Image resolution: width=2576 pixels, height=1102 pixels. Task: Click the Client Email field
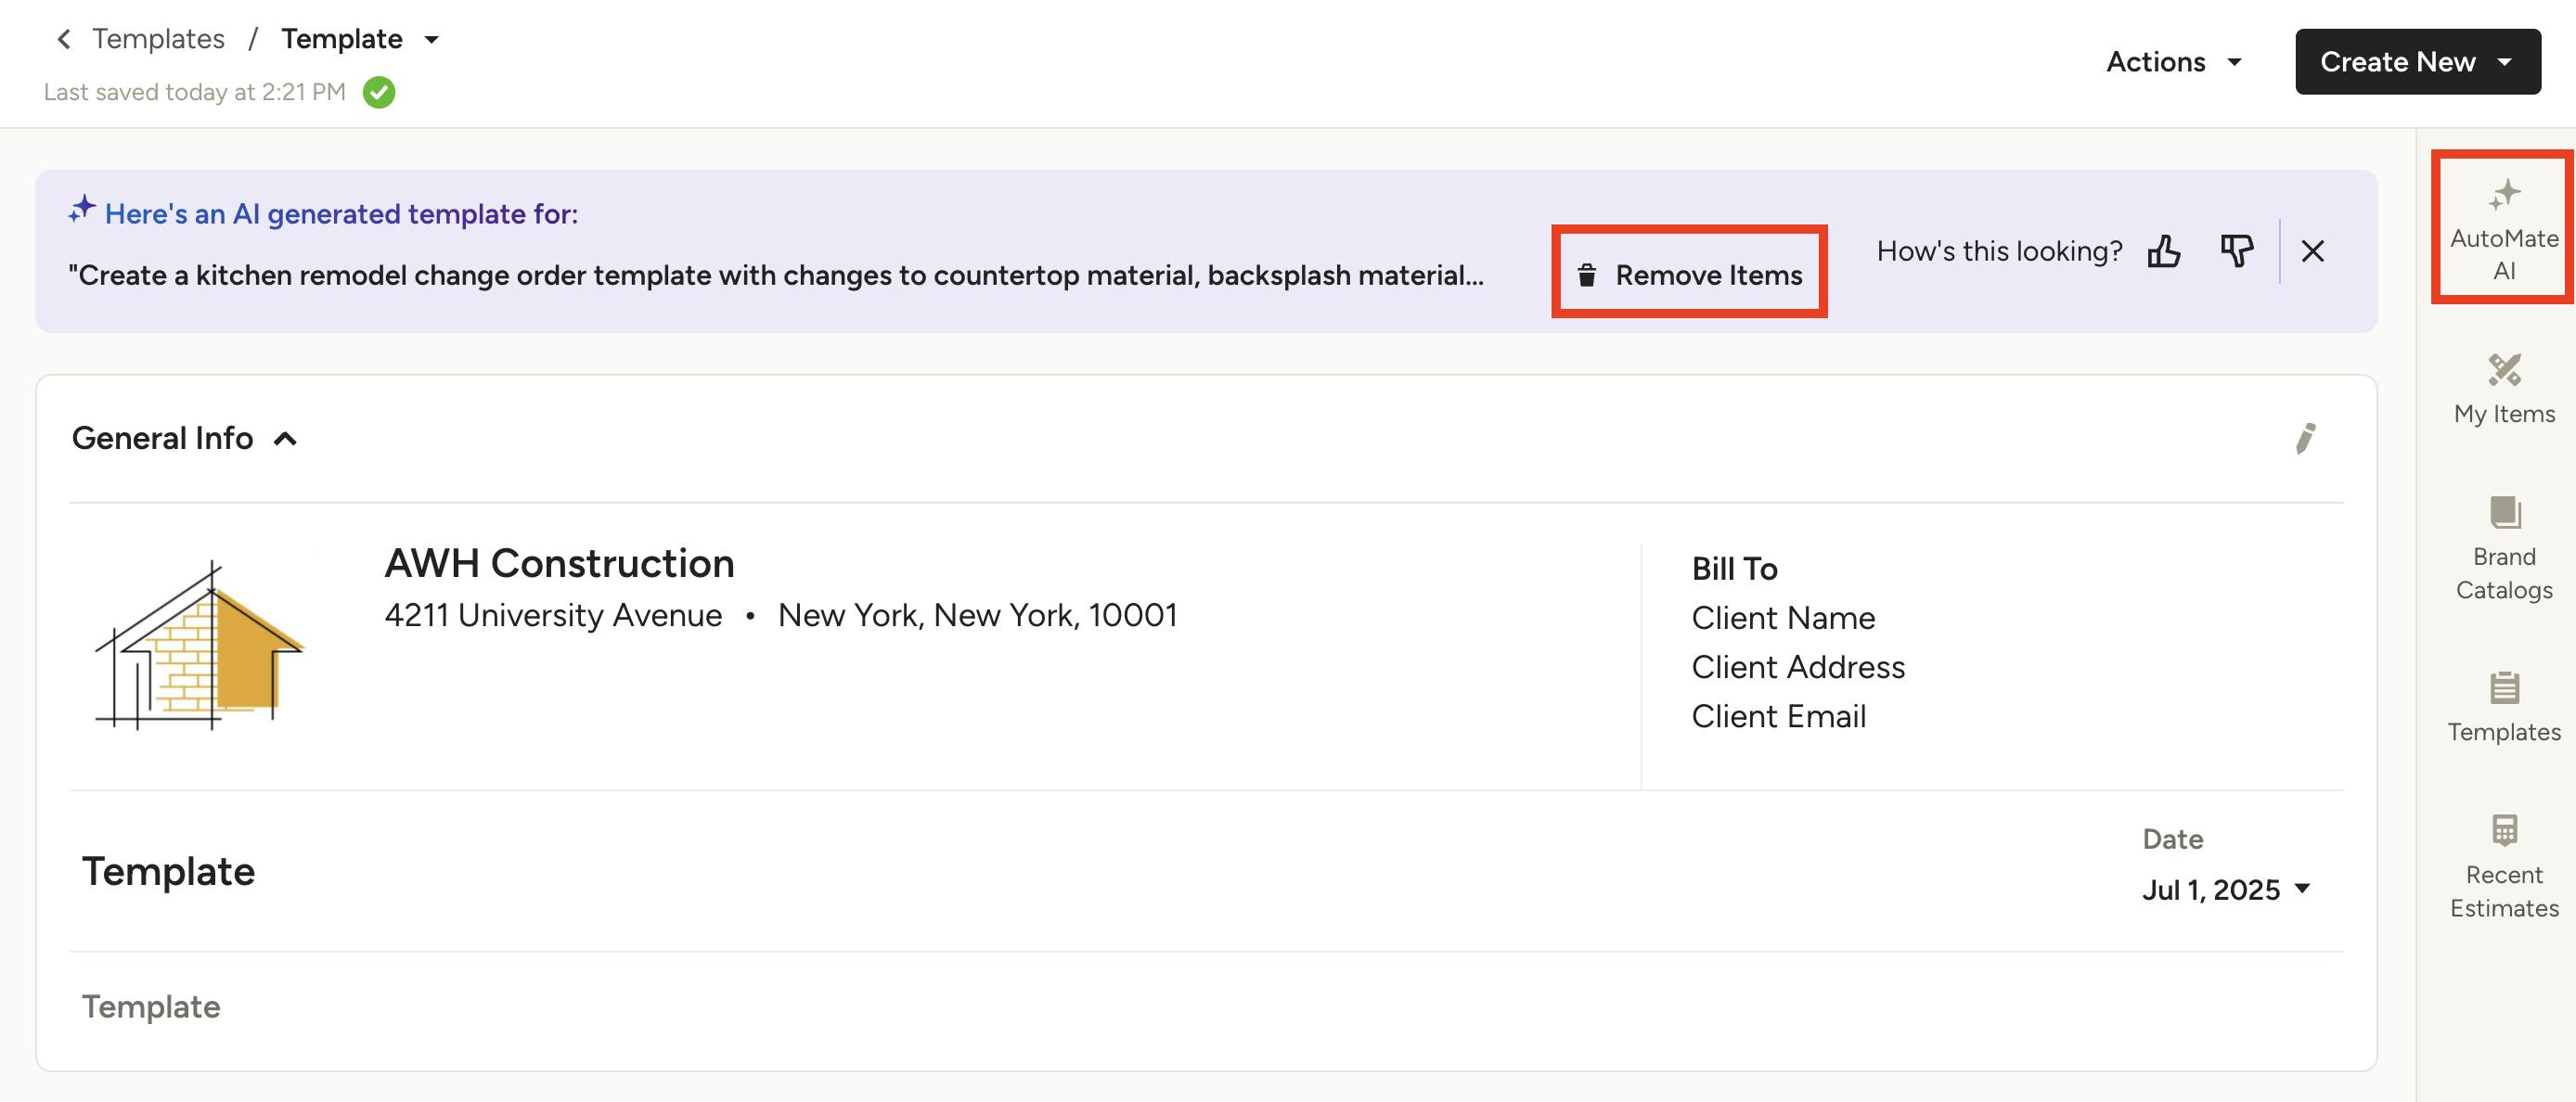[1778, 716]
